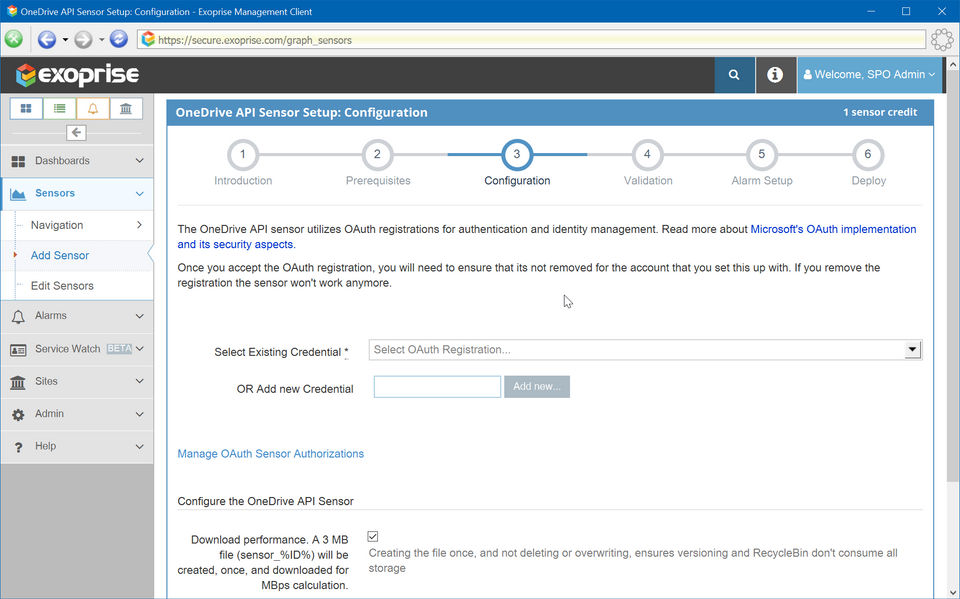Image resolution: width=960 pixels, height=599 pixels.
Task: Expand Service Watch BETA menu
Action: pos(77,348)
